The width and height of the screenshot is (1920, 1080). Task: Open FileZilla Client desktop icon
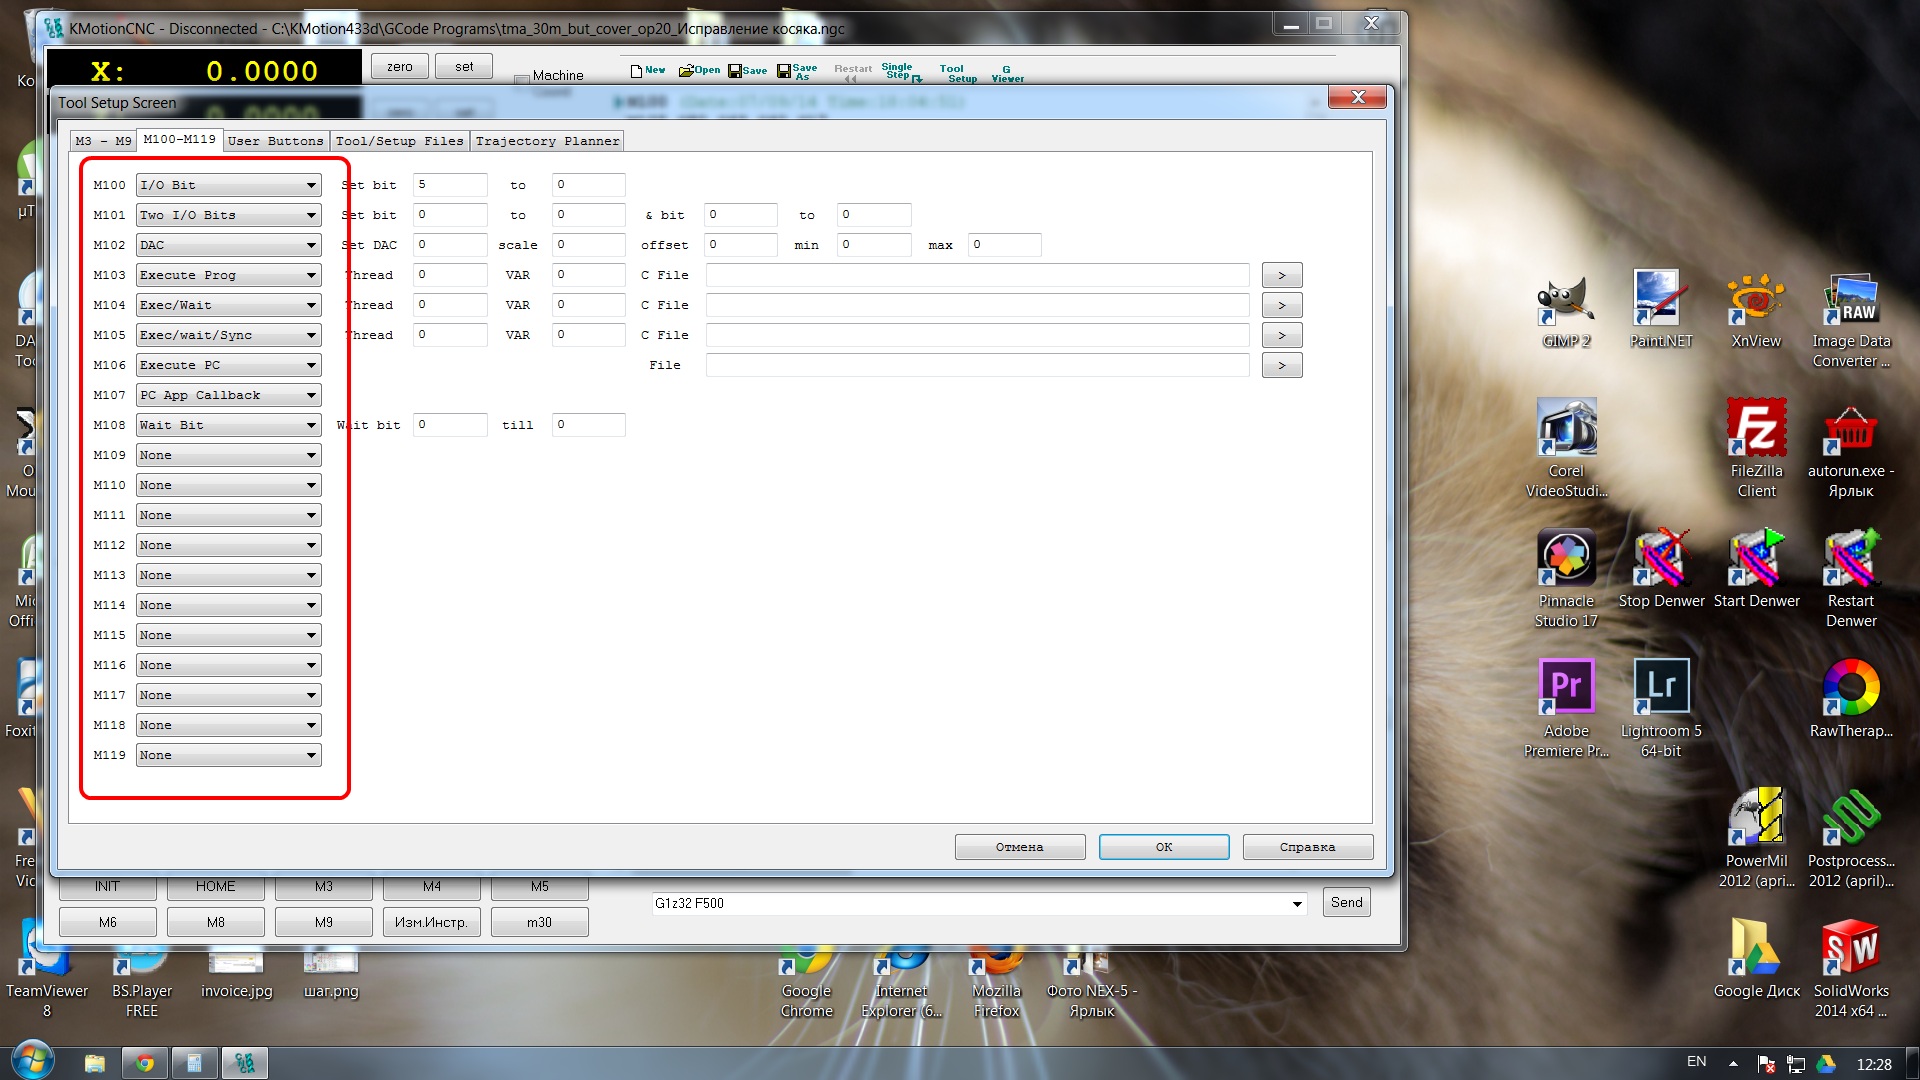click(1756, 446)
